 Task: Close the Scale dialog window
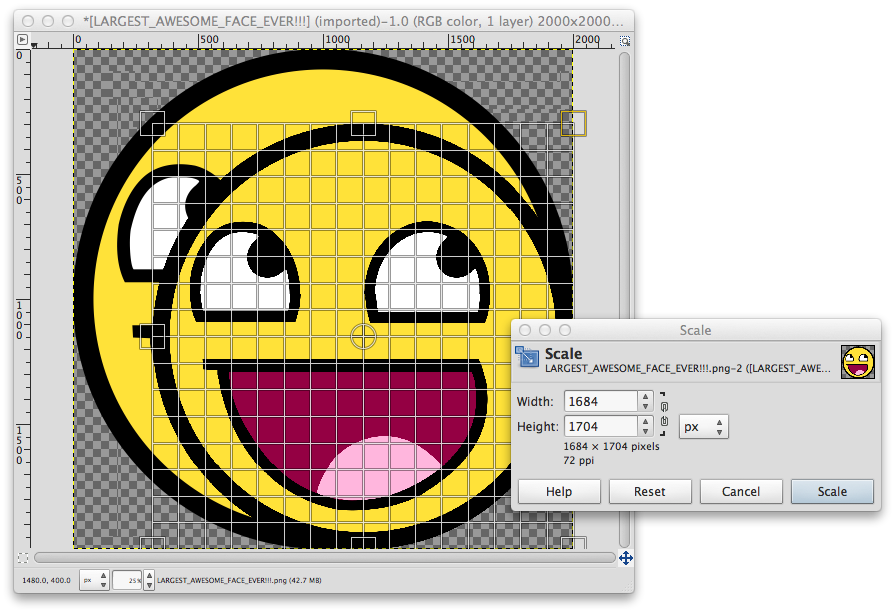[525, 330]
